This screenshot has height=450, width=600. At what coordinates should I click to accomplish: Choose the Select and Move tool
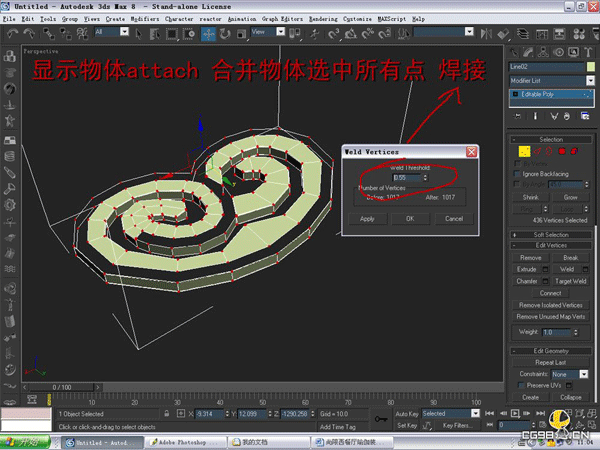(x=208, y=34)
